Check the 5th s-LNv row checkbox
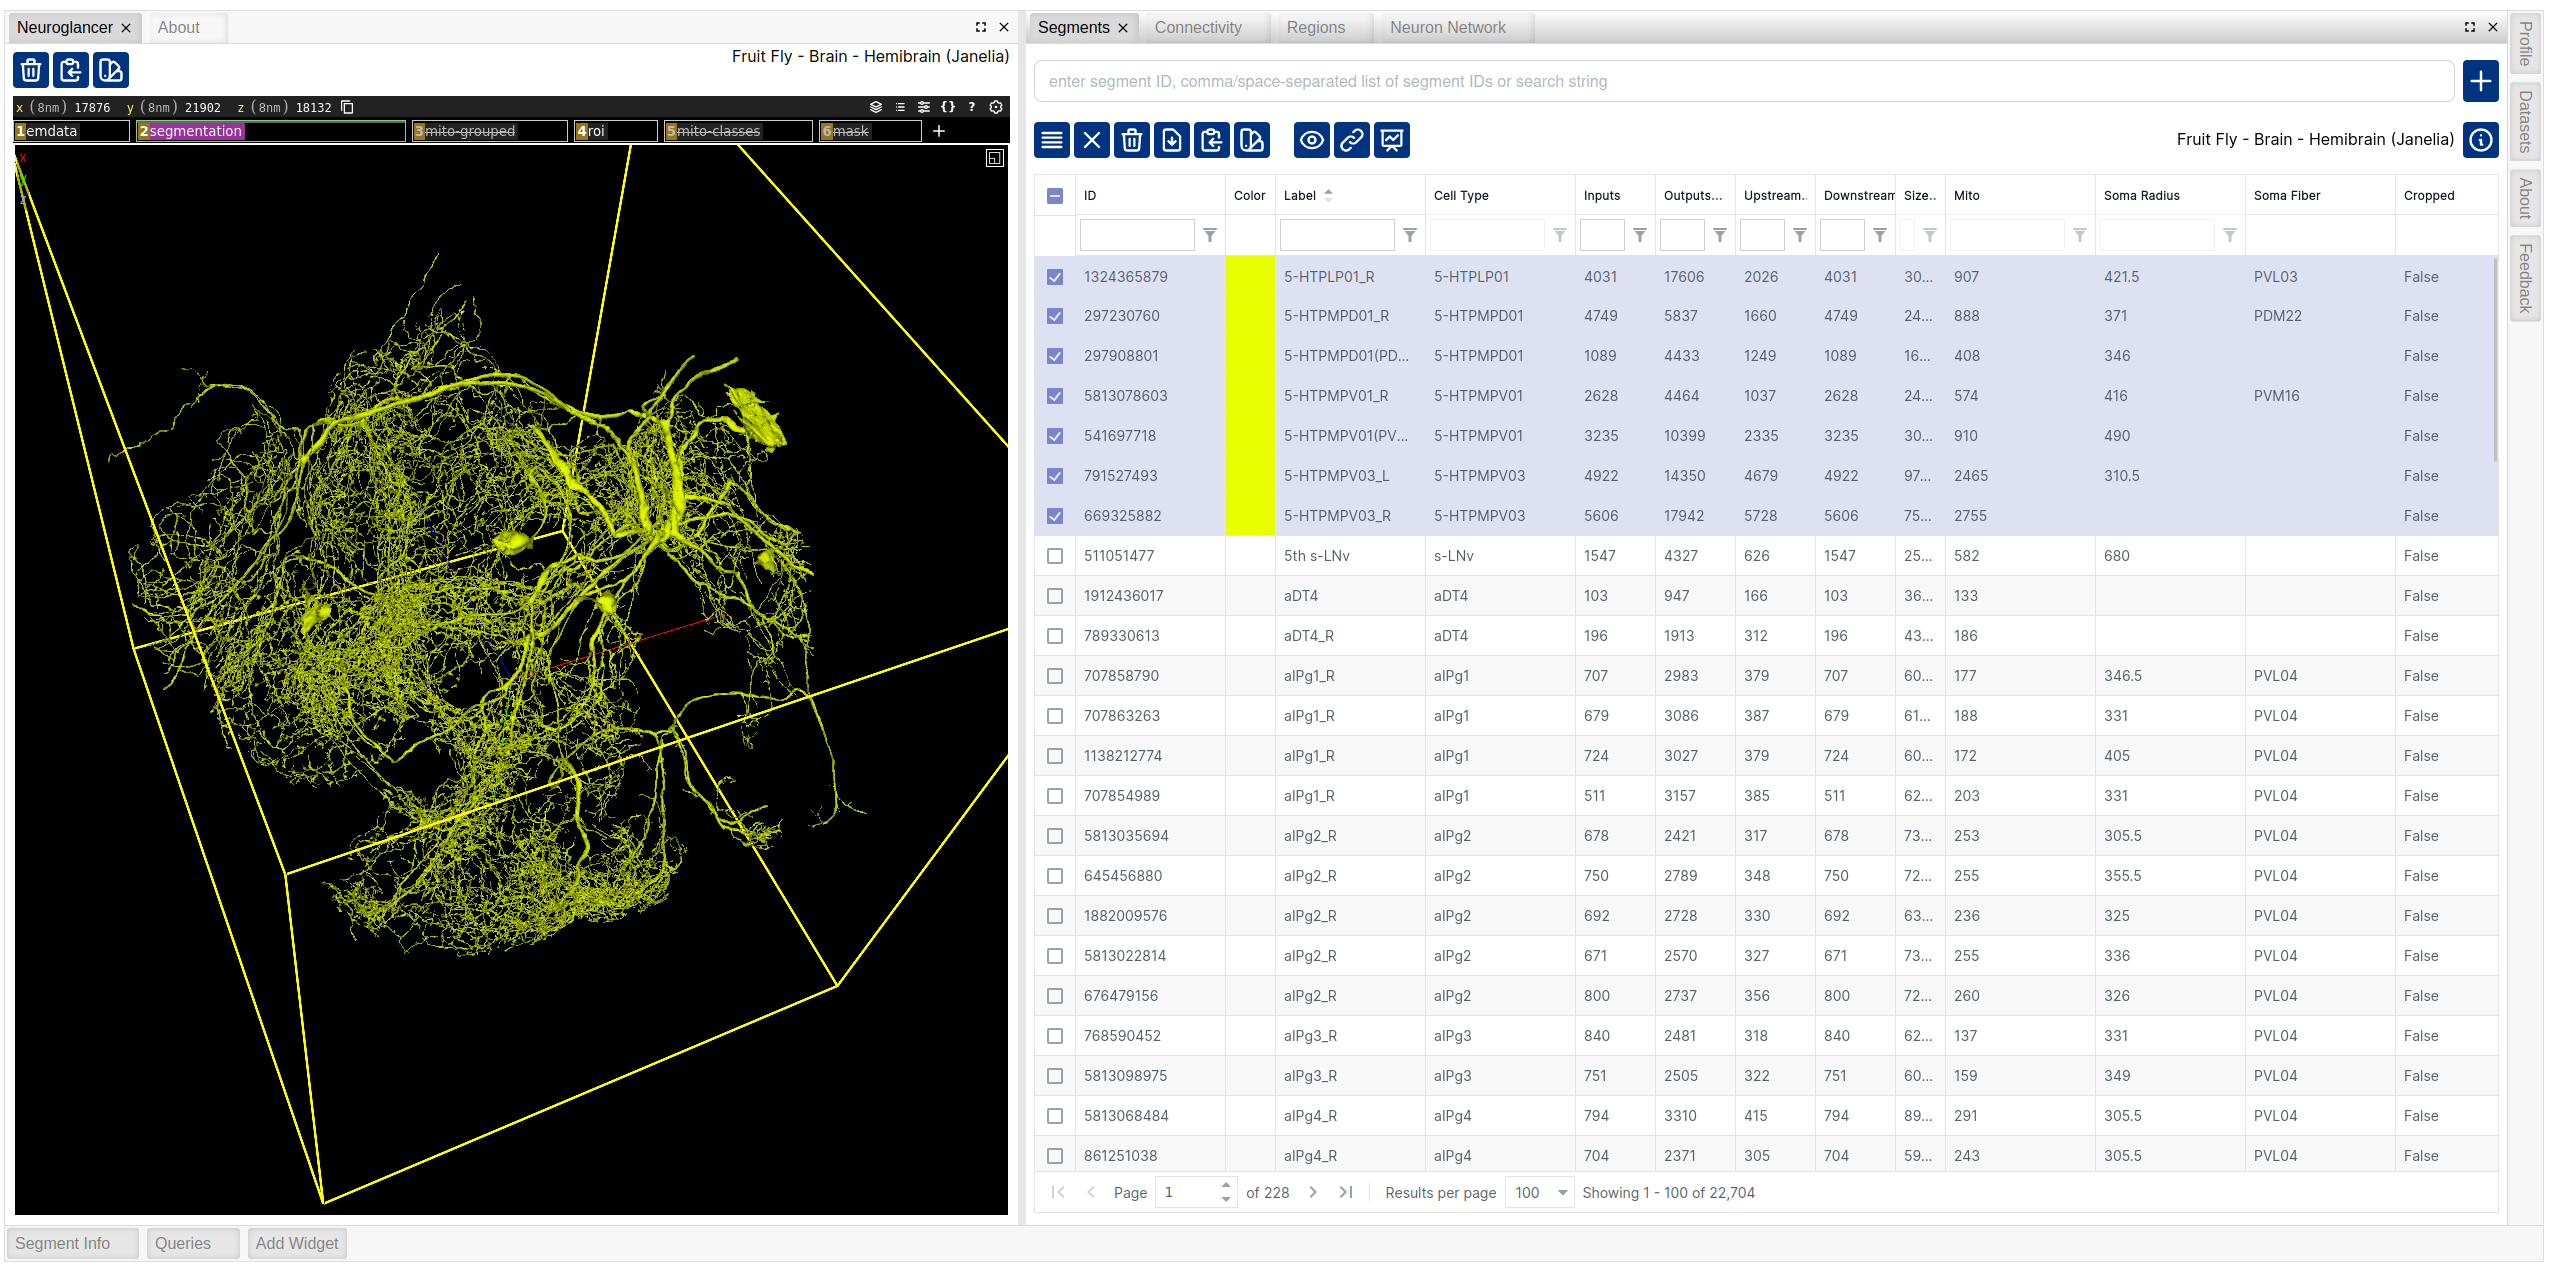The width and height of the screenshot is (2554, 1272). (1055, 556)
